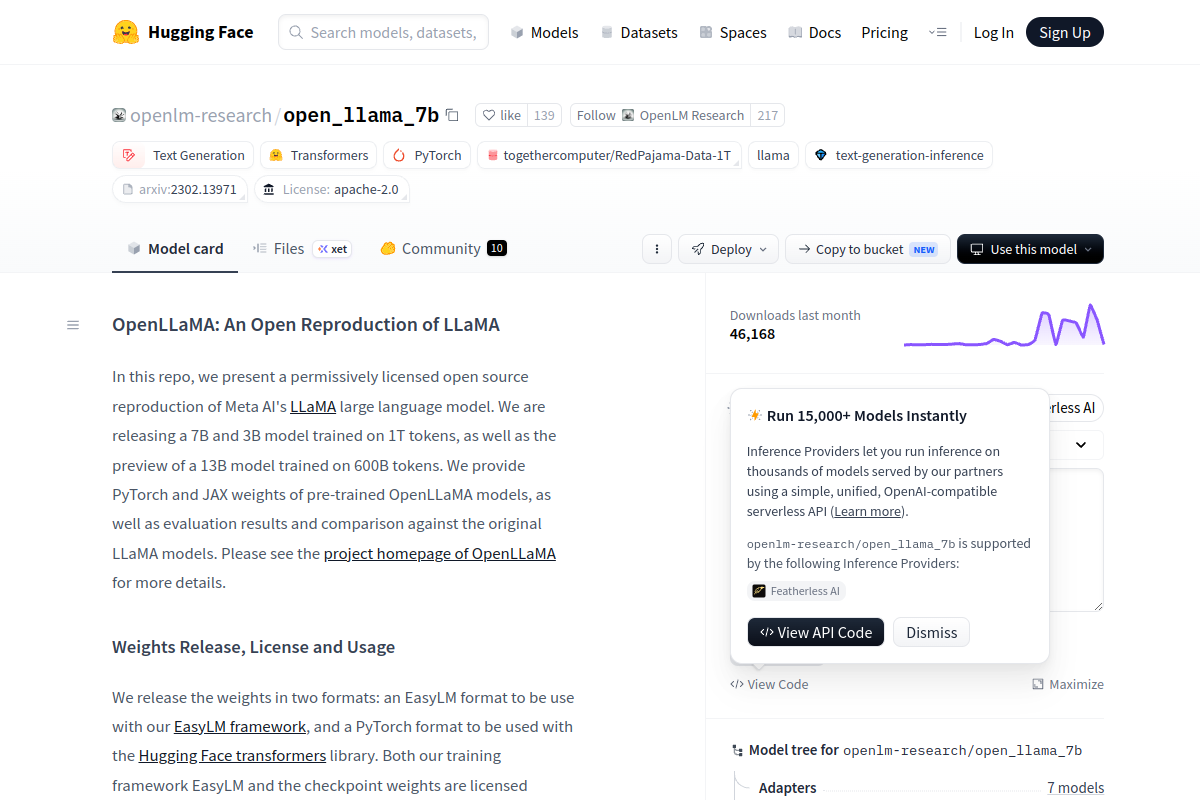
Task: Click the Spaces icon in navbar
Action: [x=706, y=32]
